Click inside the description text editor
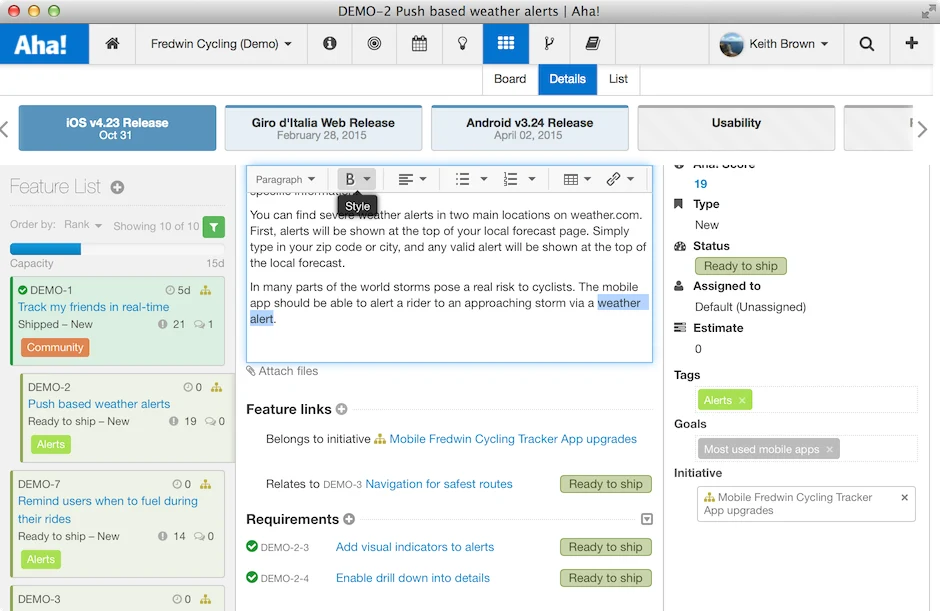940x611 pixels. tap(449, 277)
